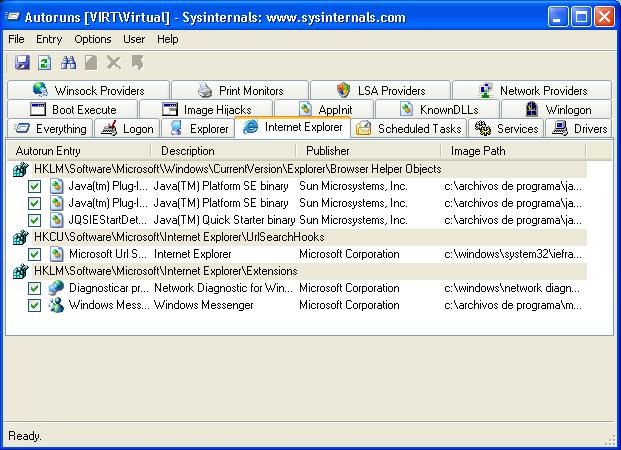Click the Autoruns title bar app icon
The image size is (621, 450).
pyautogui.click(x=12, y=17)
